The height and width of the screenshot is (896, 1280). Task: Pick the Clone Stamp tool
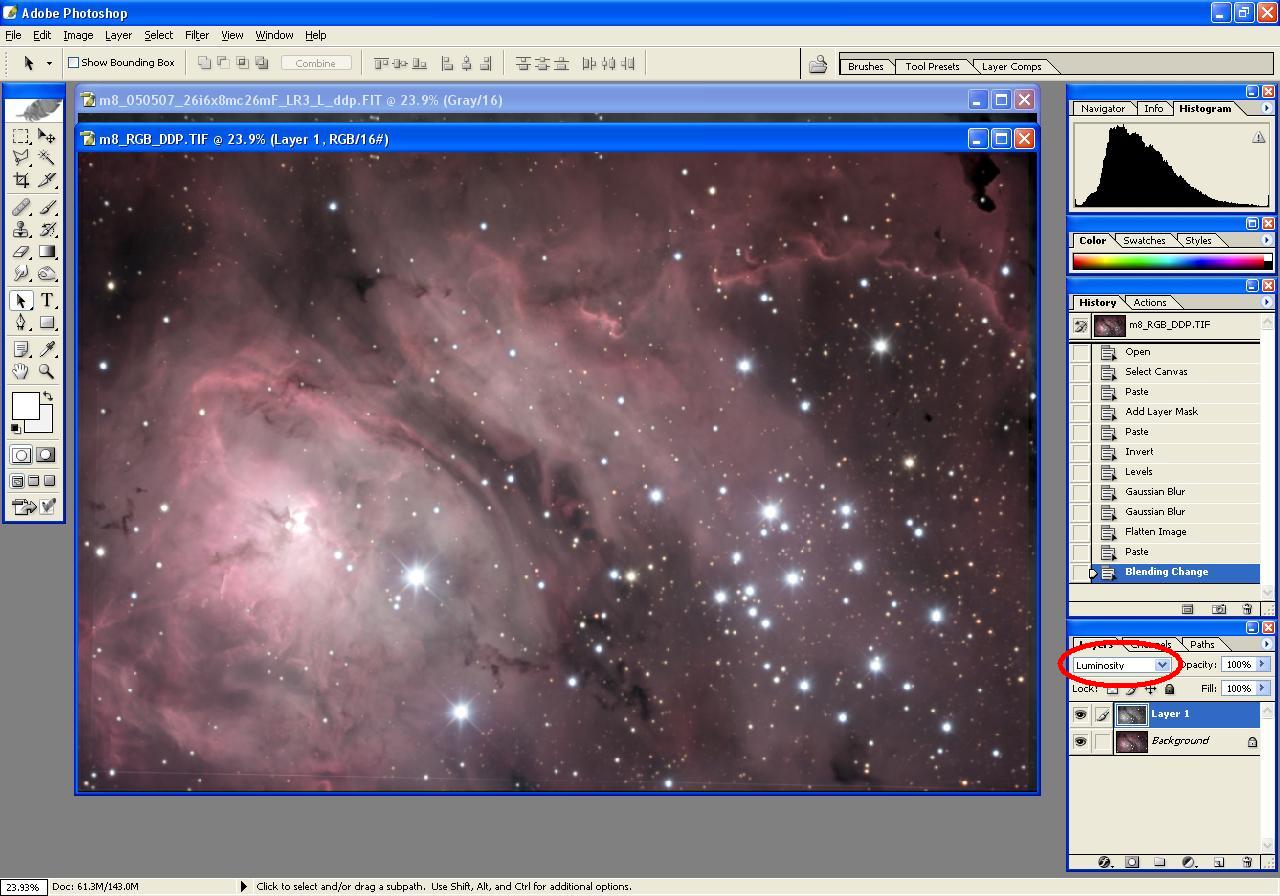point(21,229)
